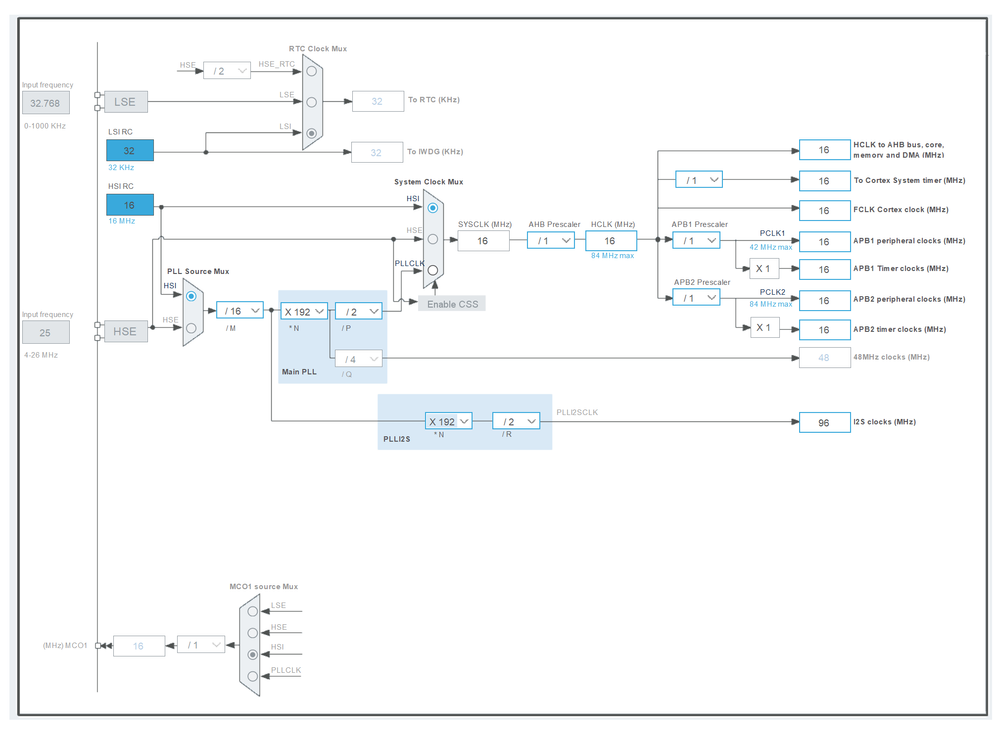Open Main PLL /2 P divider dropdown

(x=359, y=312)
